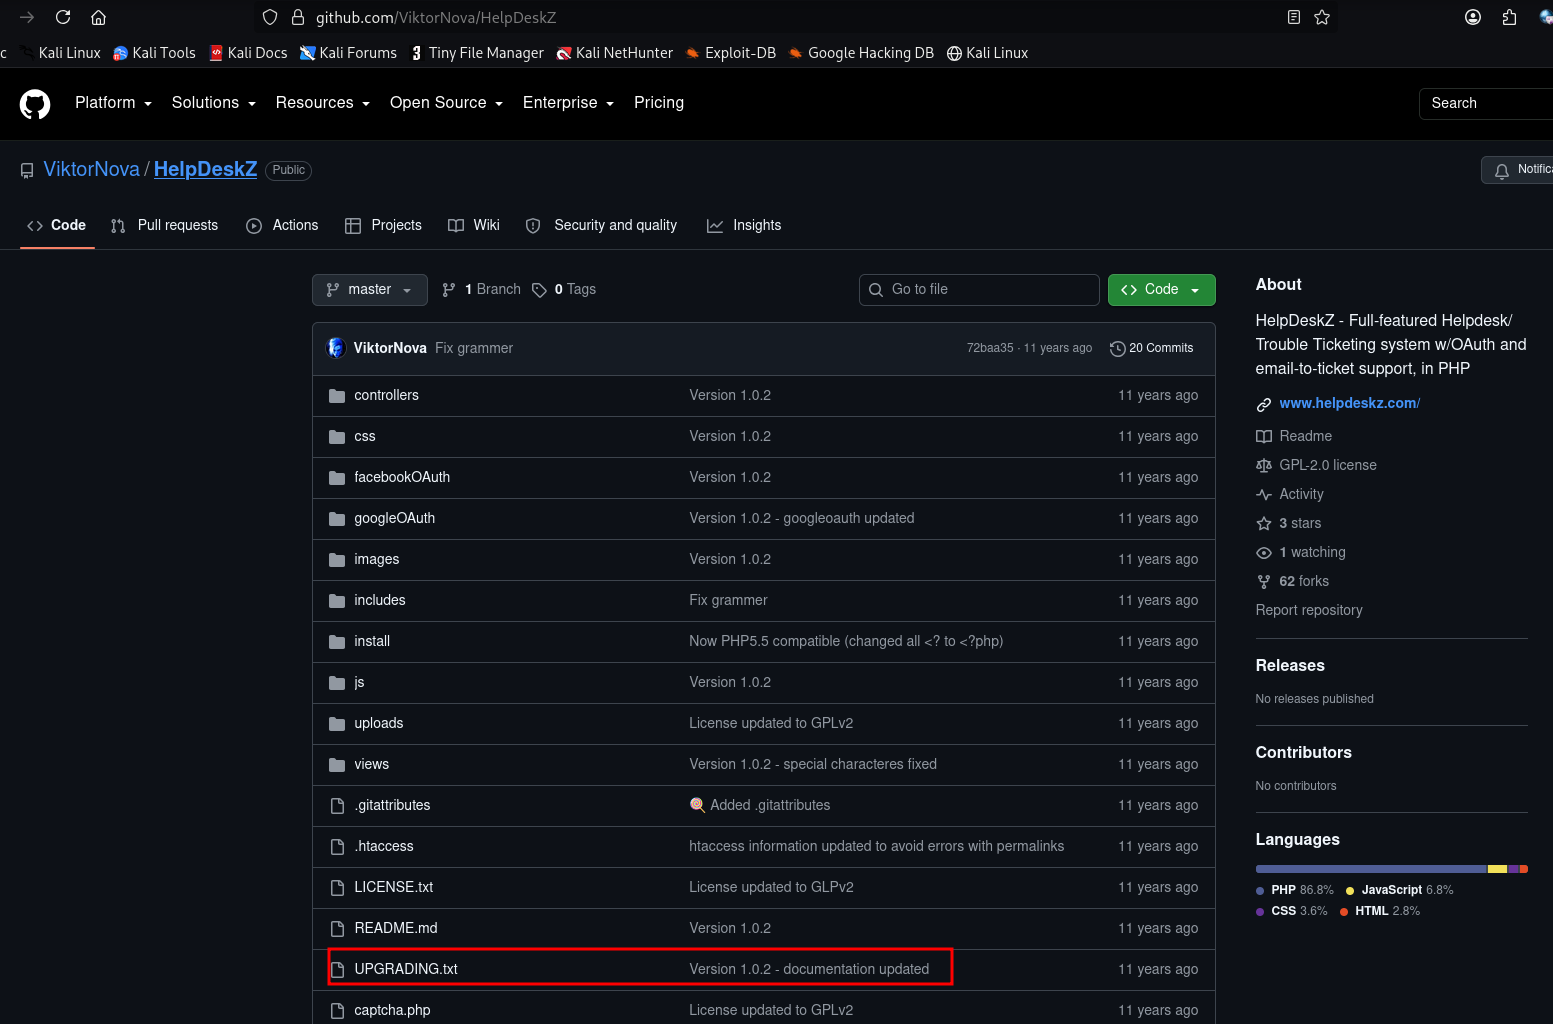
Task: Open the Pricing link
Action: click(x=659, y=103)
